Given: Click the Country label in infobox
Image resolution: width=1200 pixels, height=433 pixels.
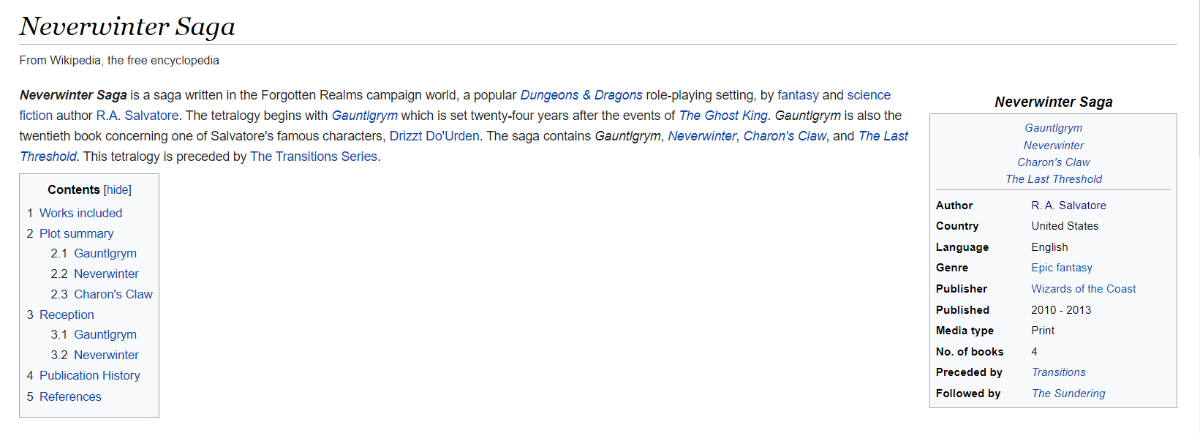Looking at the screenshot, I should tap(957, 226).
